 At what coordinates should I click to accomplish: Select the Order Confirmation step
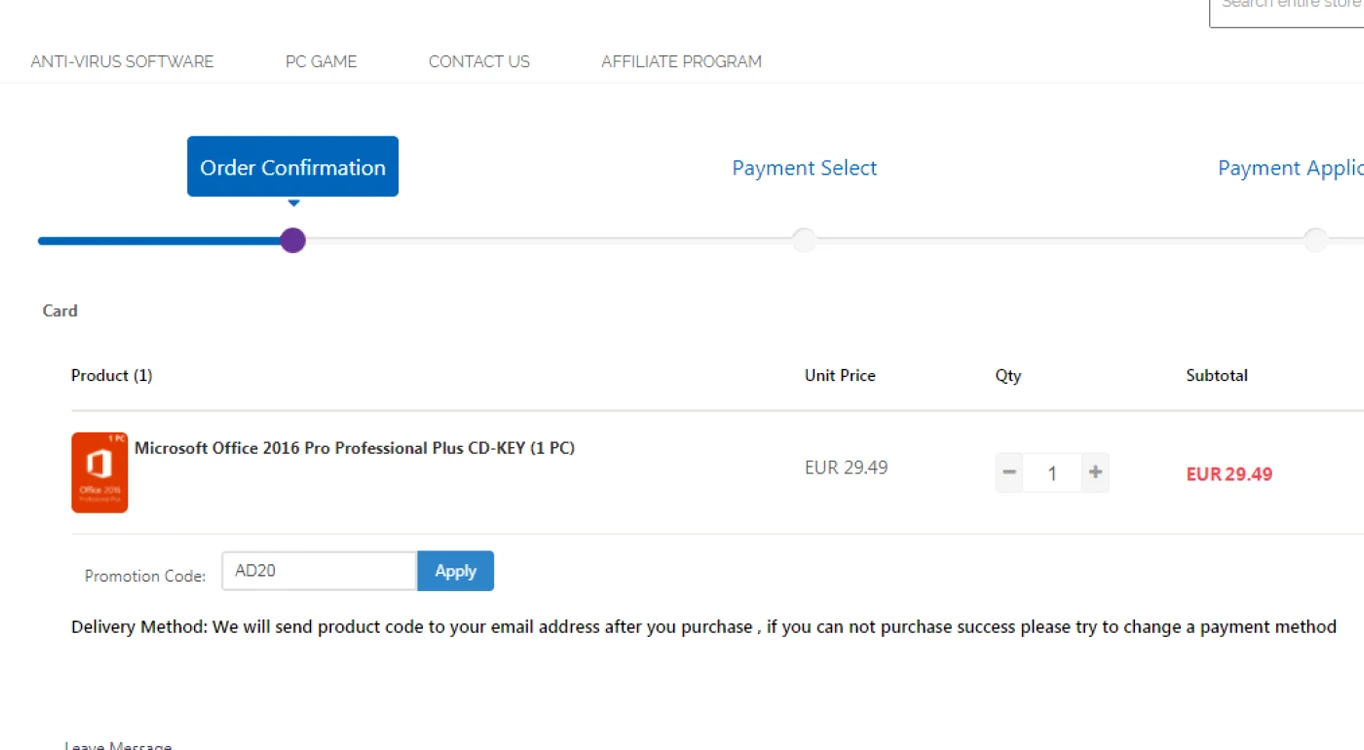tap(293, 167)
